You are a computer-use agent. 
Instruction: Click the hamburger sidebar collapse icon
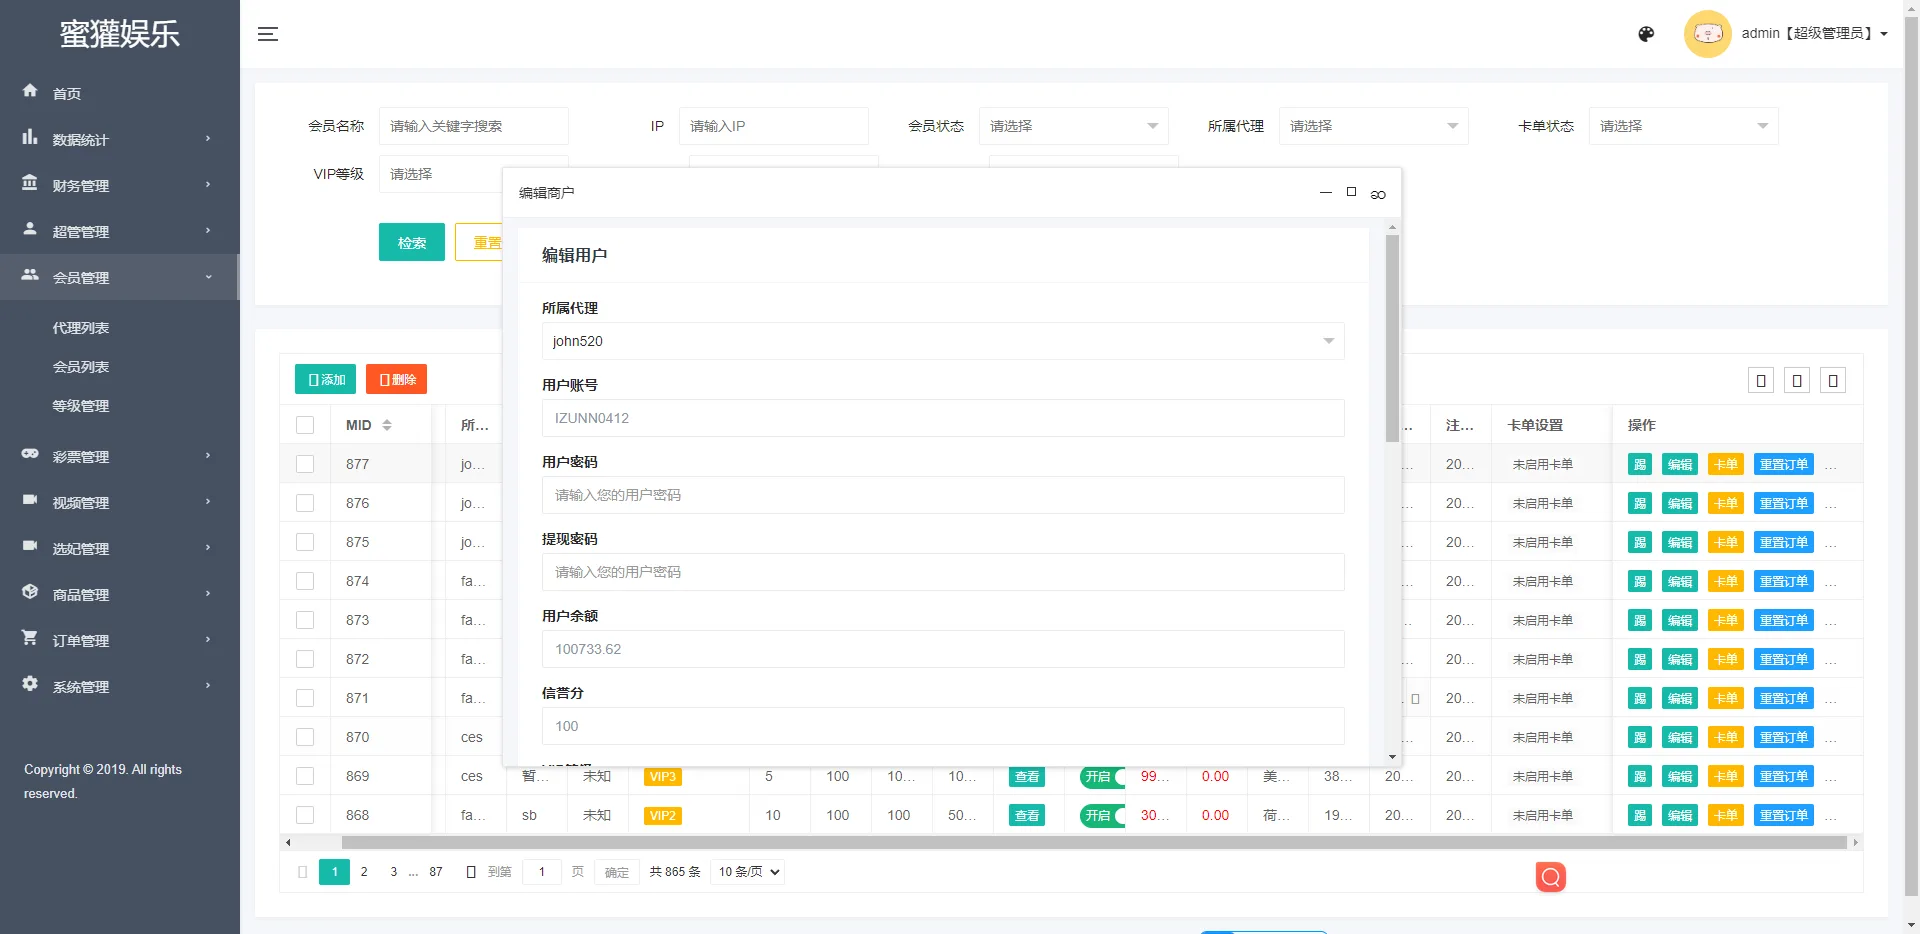click(x=268, y=34)
